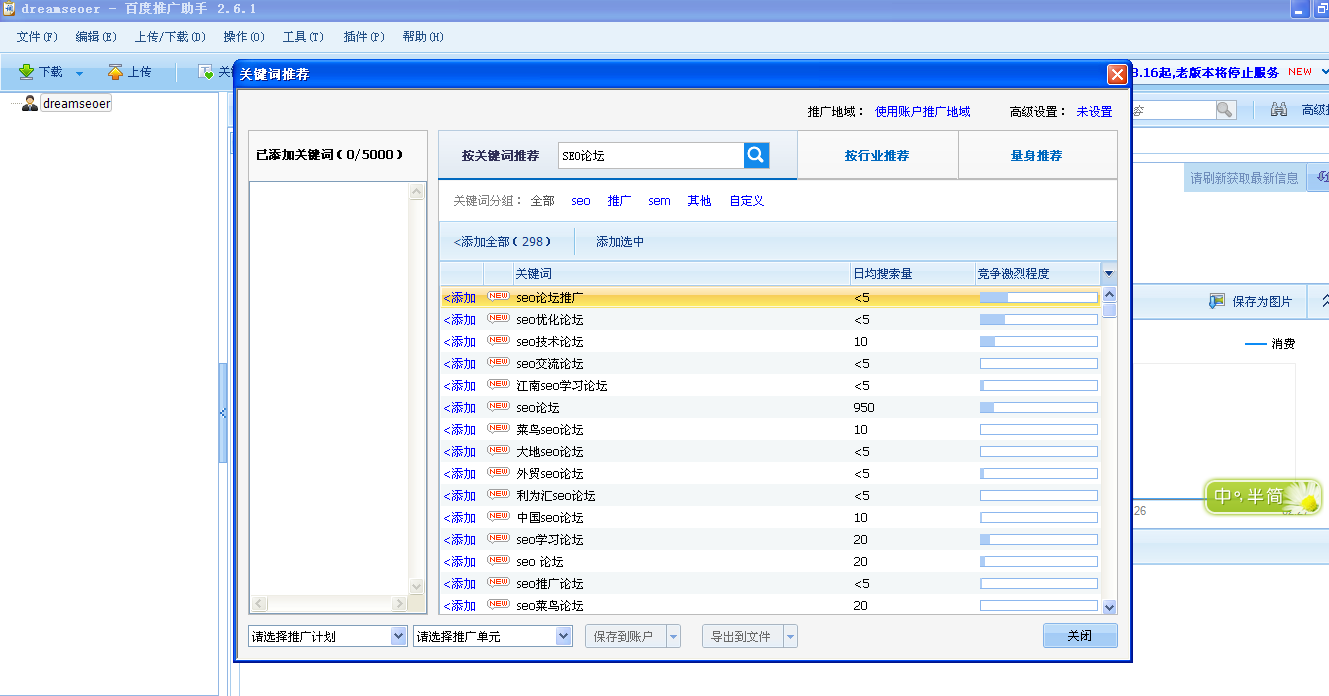Image resolution: width=1329 pixels, height=696 pixels.
Task: Switch to the 按关键词推荐 tab
Action: pos(500,156)
